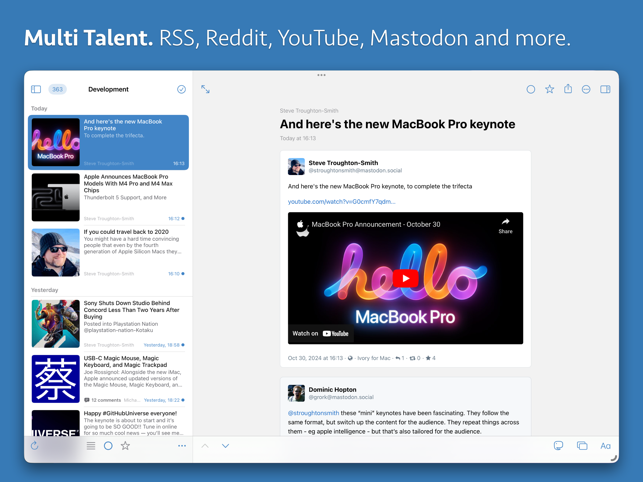
Task: Go to previous article up chevron
Action: pos(205,446)
